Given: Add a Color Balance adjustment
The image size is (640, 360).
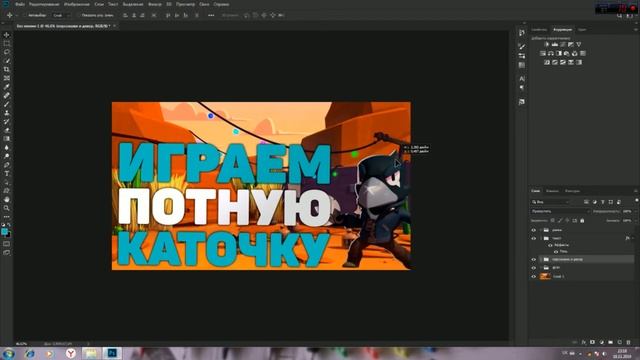Looking at the screenshot, I should [x=551, y=53].
